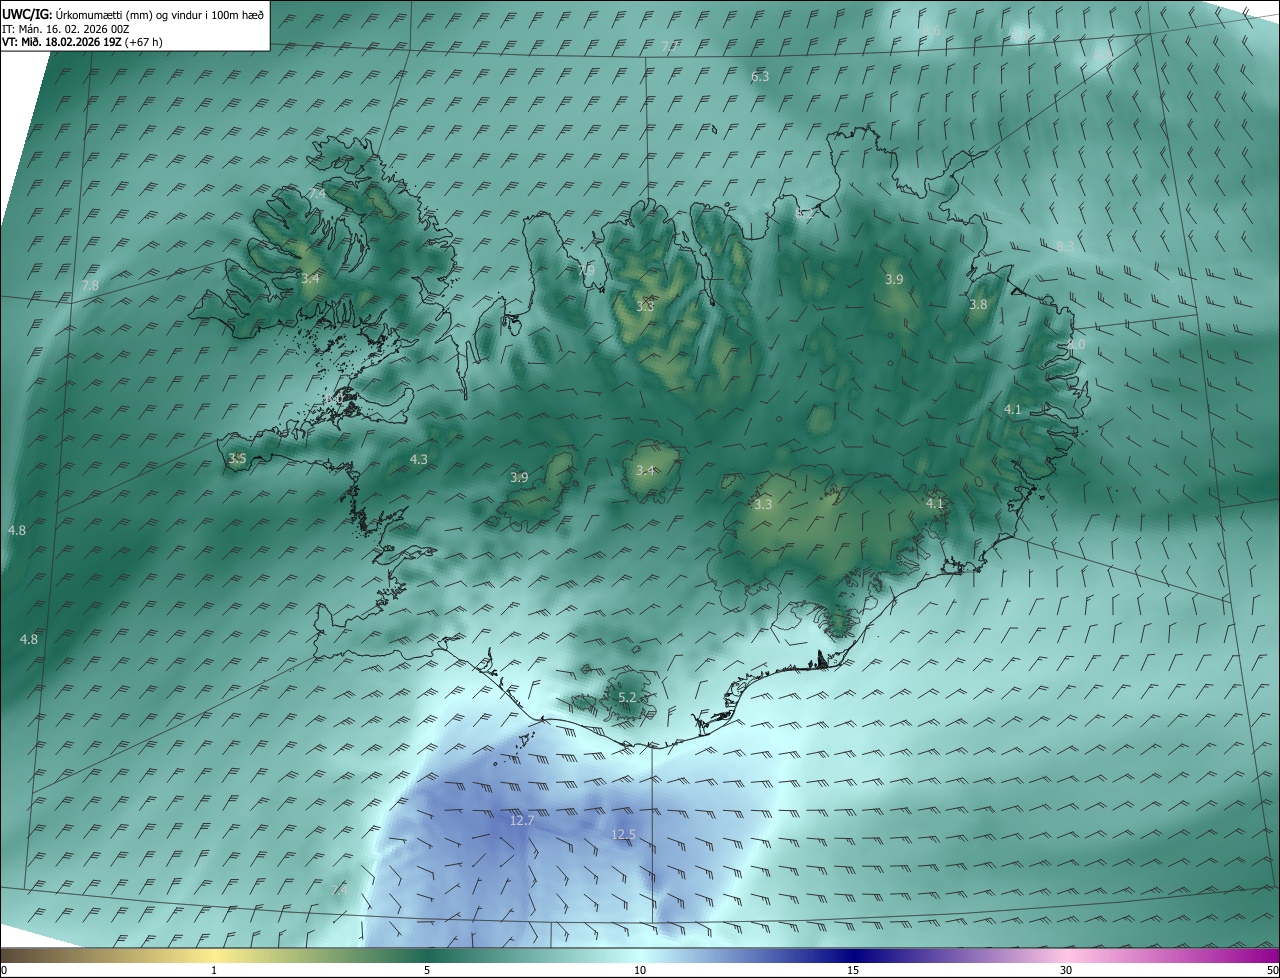Screen dimensions: 1280x978
Task: Click the 8.2 value on the north coast
Action: (x=804, y=213)
